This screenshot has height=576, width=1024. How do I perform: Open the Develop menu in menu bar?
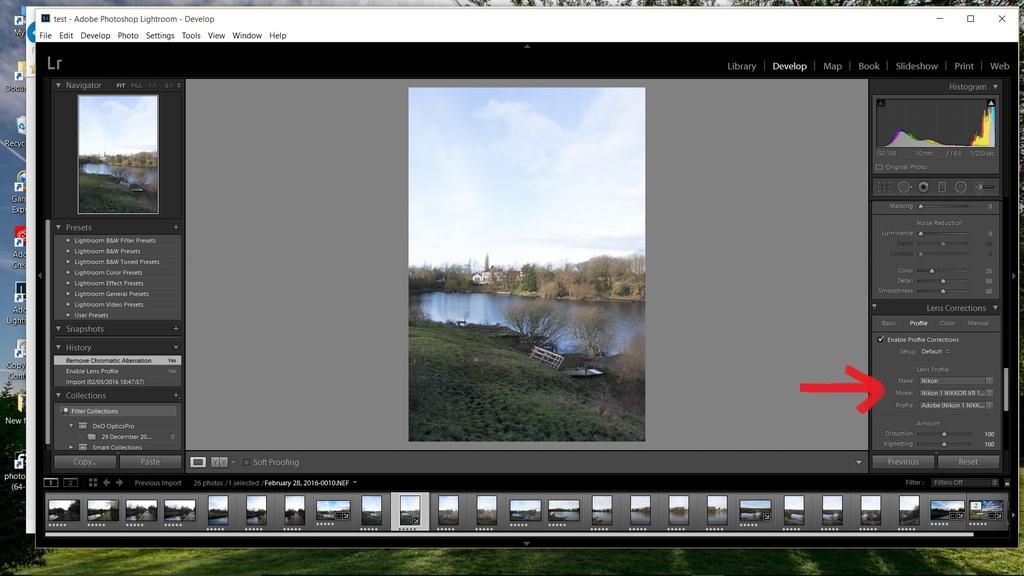point(96,36)
